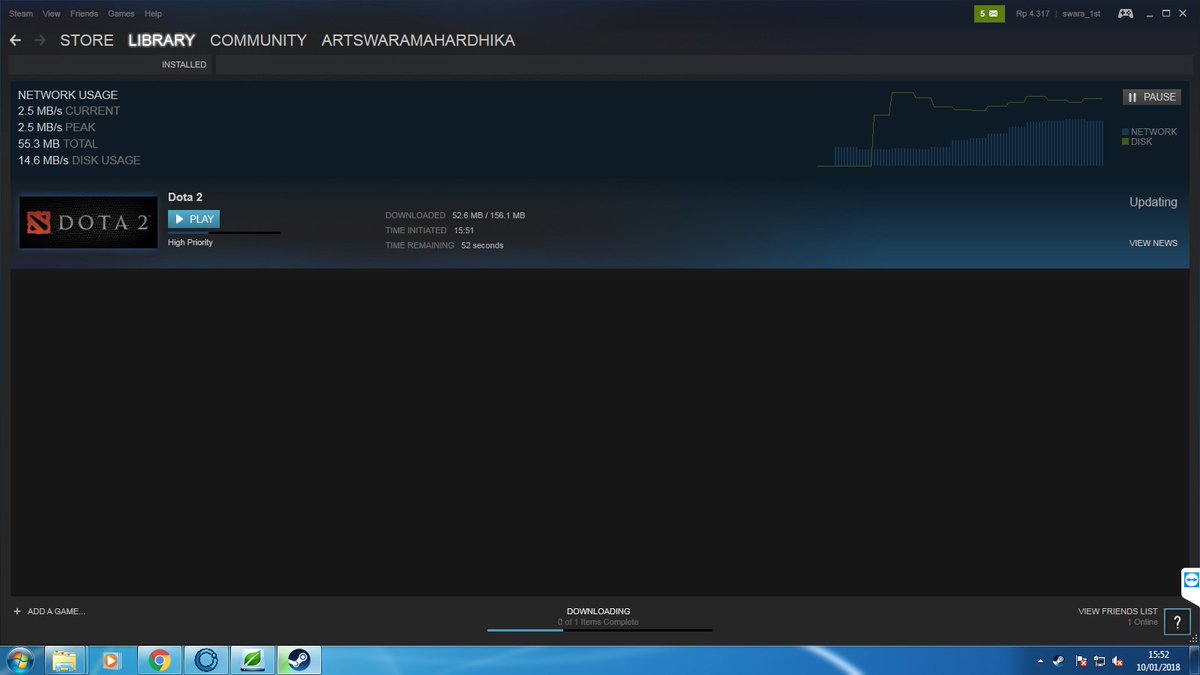Launch media player from taskbar
Viewport: 1200px width, 675px height.
coord(111,660)
